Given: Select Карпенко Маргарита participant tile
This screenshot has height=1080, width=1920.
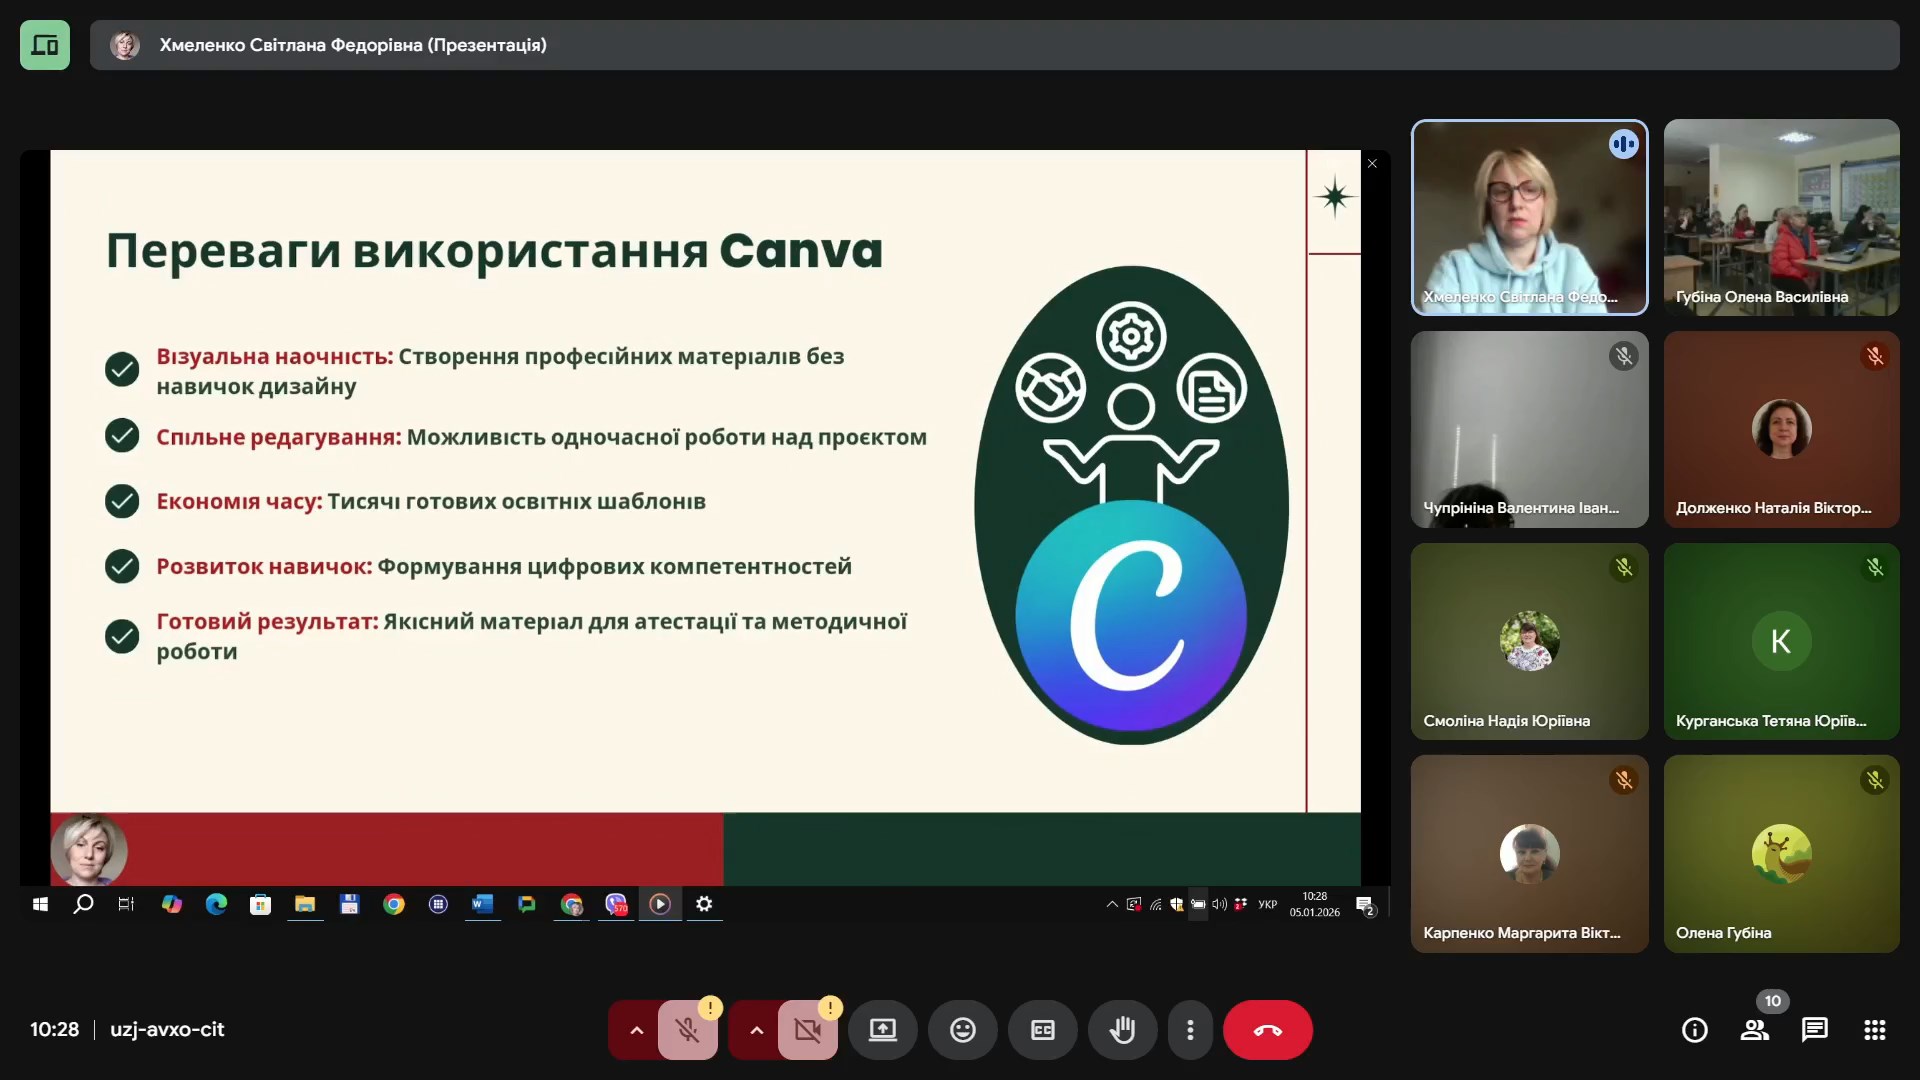Looking at the screenshot, I should point(1529,853).
